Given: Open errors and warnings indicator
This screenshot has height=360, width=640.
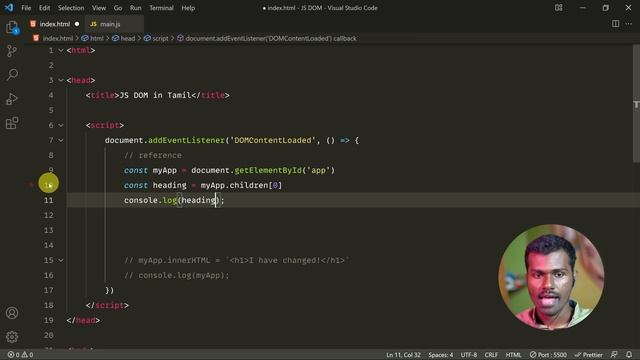Looking at the screenshot, I should pos(20,355).
